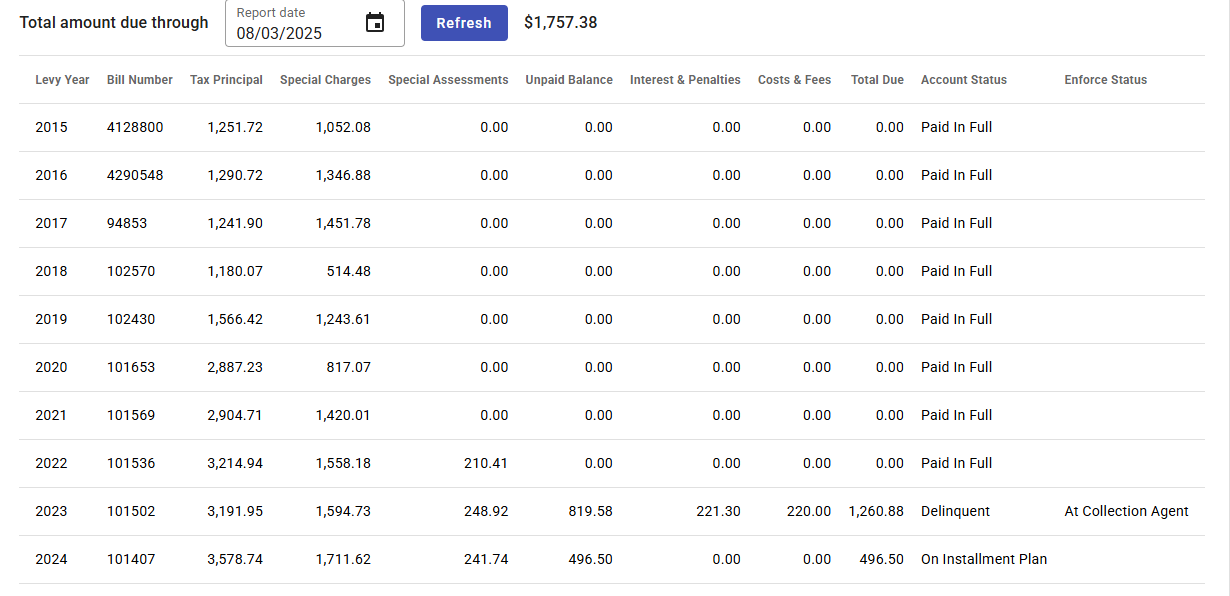Click the Refresh button
The image size is (1230, 596).
point(464,23)
